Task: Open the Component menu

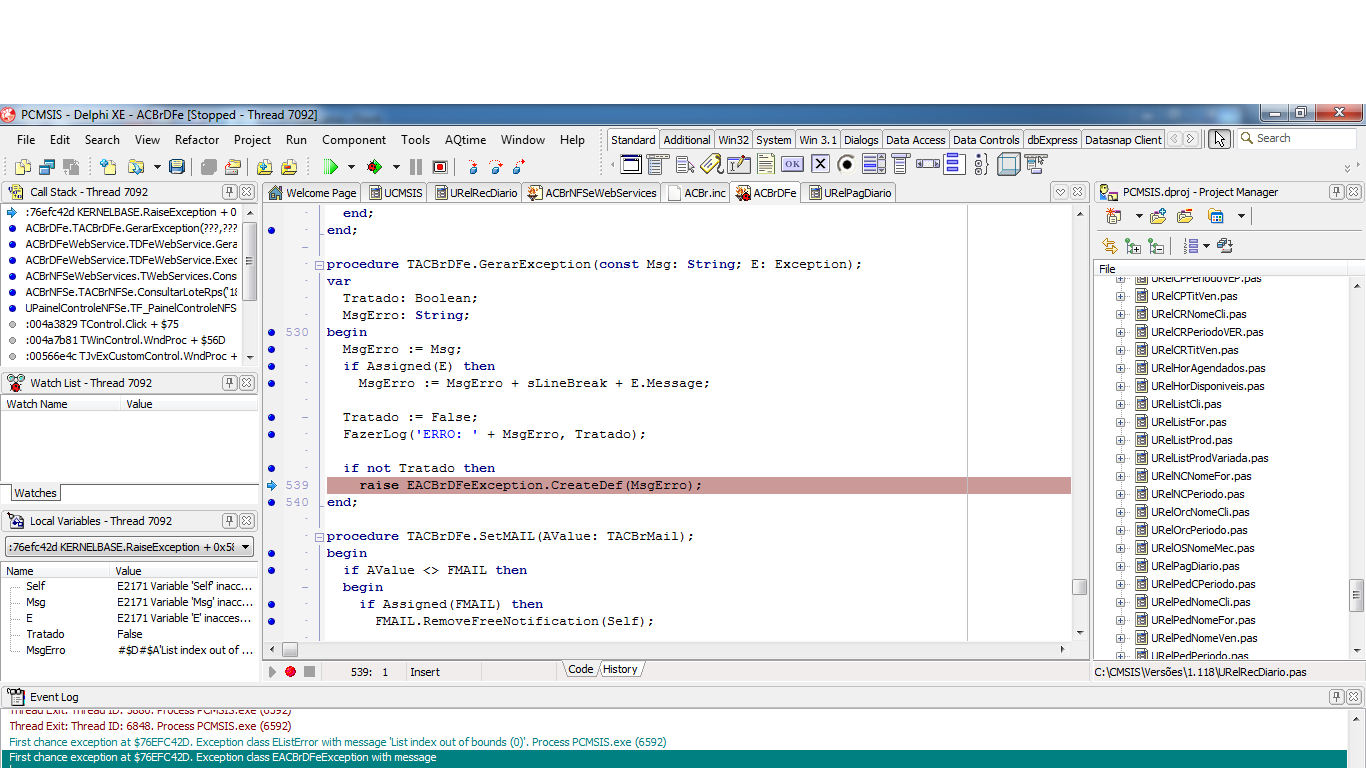Action: (x=354, y=140)
